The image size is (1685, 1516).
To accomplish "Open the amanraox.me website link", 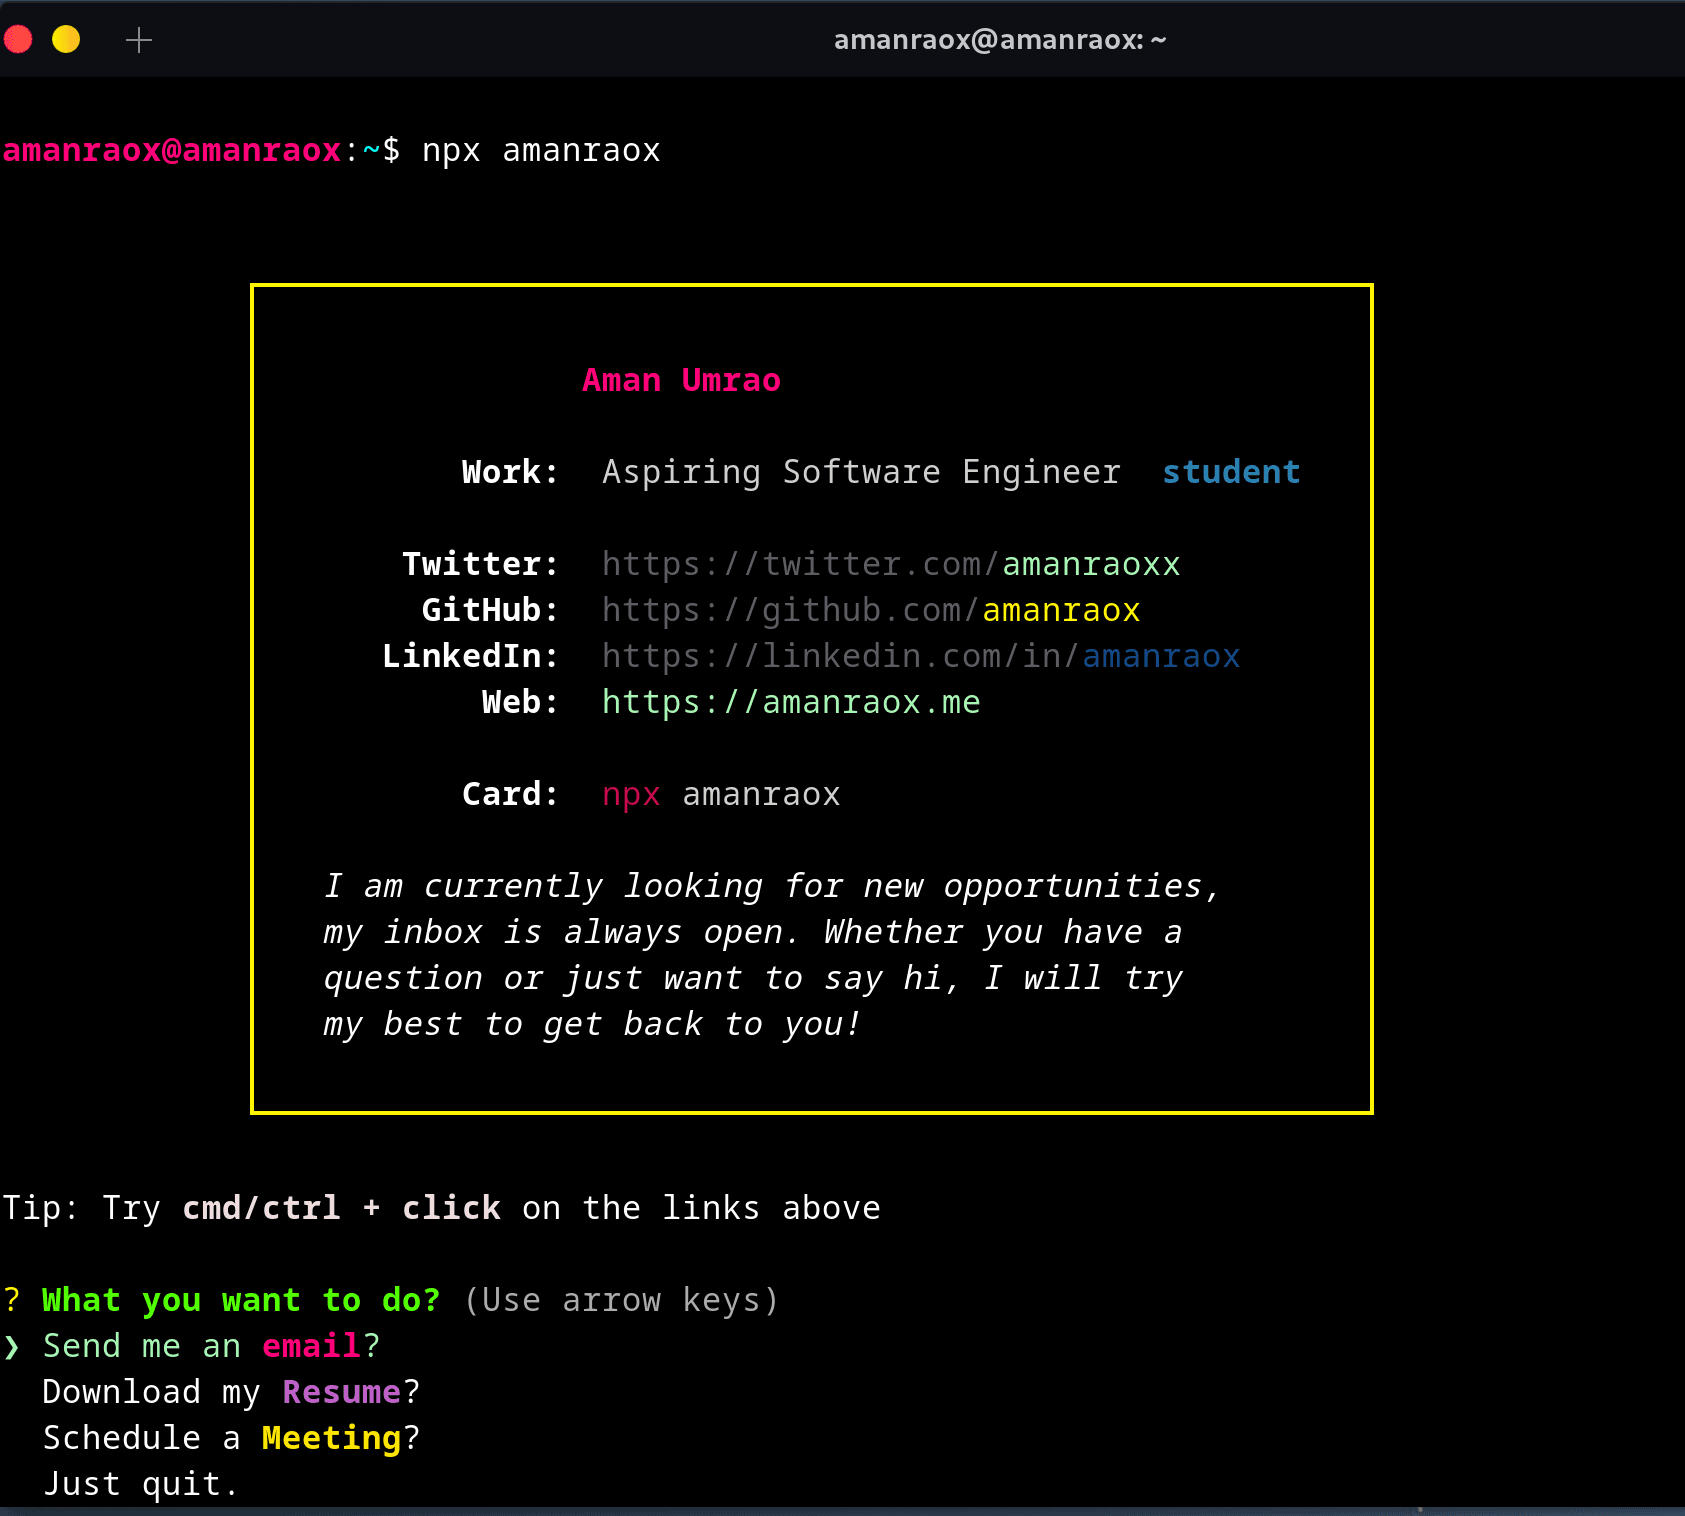I will point(790,702).
